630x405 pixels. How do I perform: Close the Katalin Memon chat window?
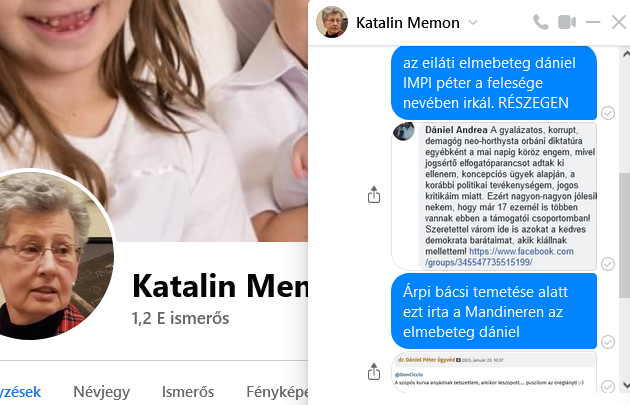pyautogui.click(x=619, y=22)
